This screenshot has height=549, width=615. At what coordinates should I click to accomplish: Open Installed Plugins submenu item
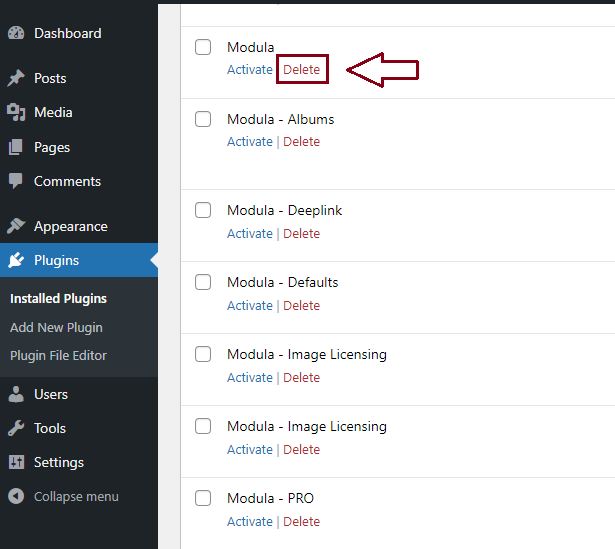[58, 298]
